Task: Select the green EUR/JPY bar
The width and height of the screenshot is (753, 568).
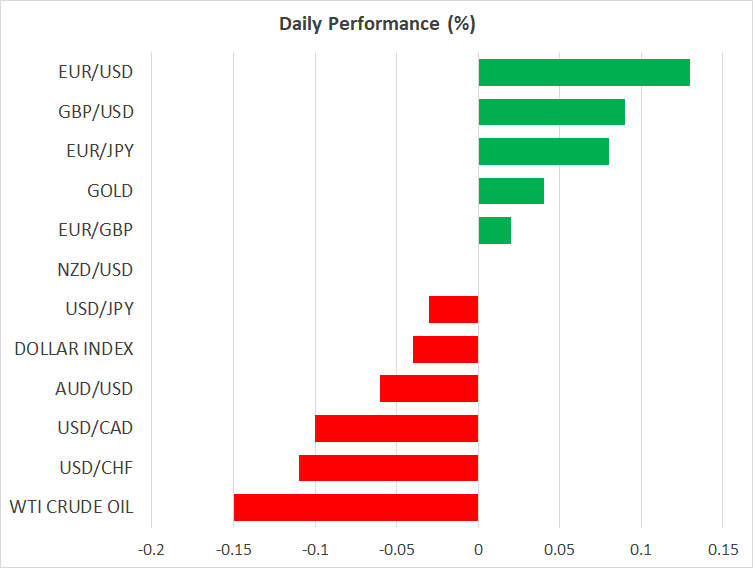Action: 543,151
